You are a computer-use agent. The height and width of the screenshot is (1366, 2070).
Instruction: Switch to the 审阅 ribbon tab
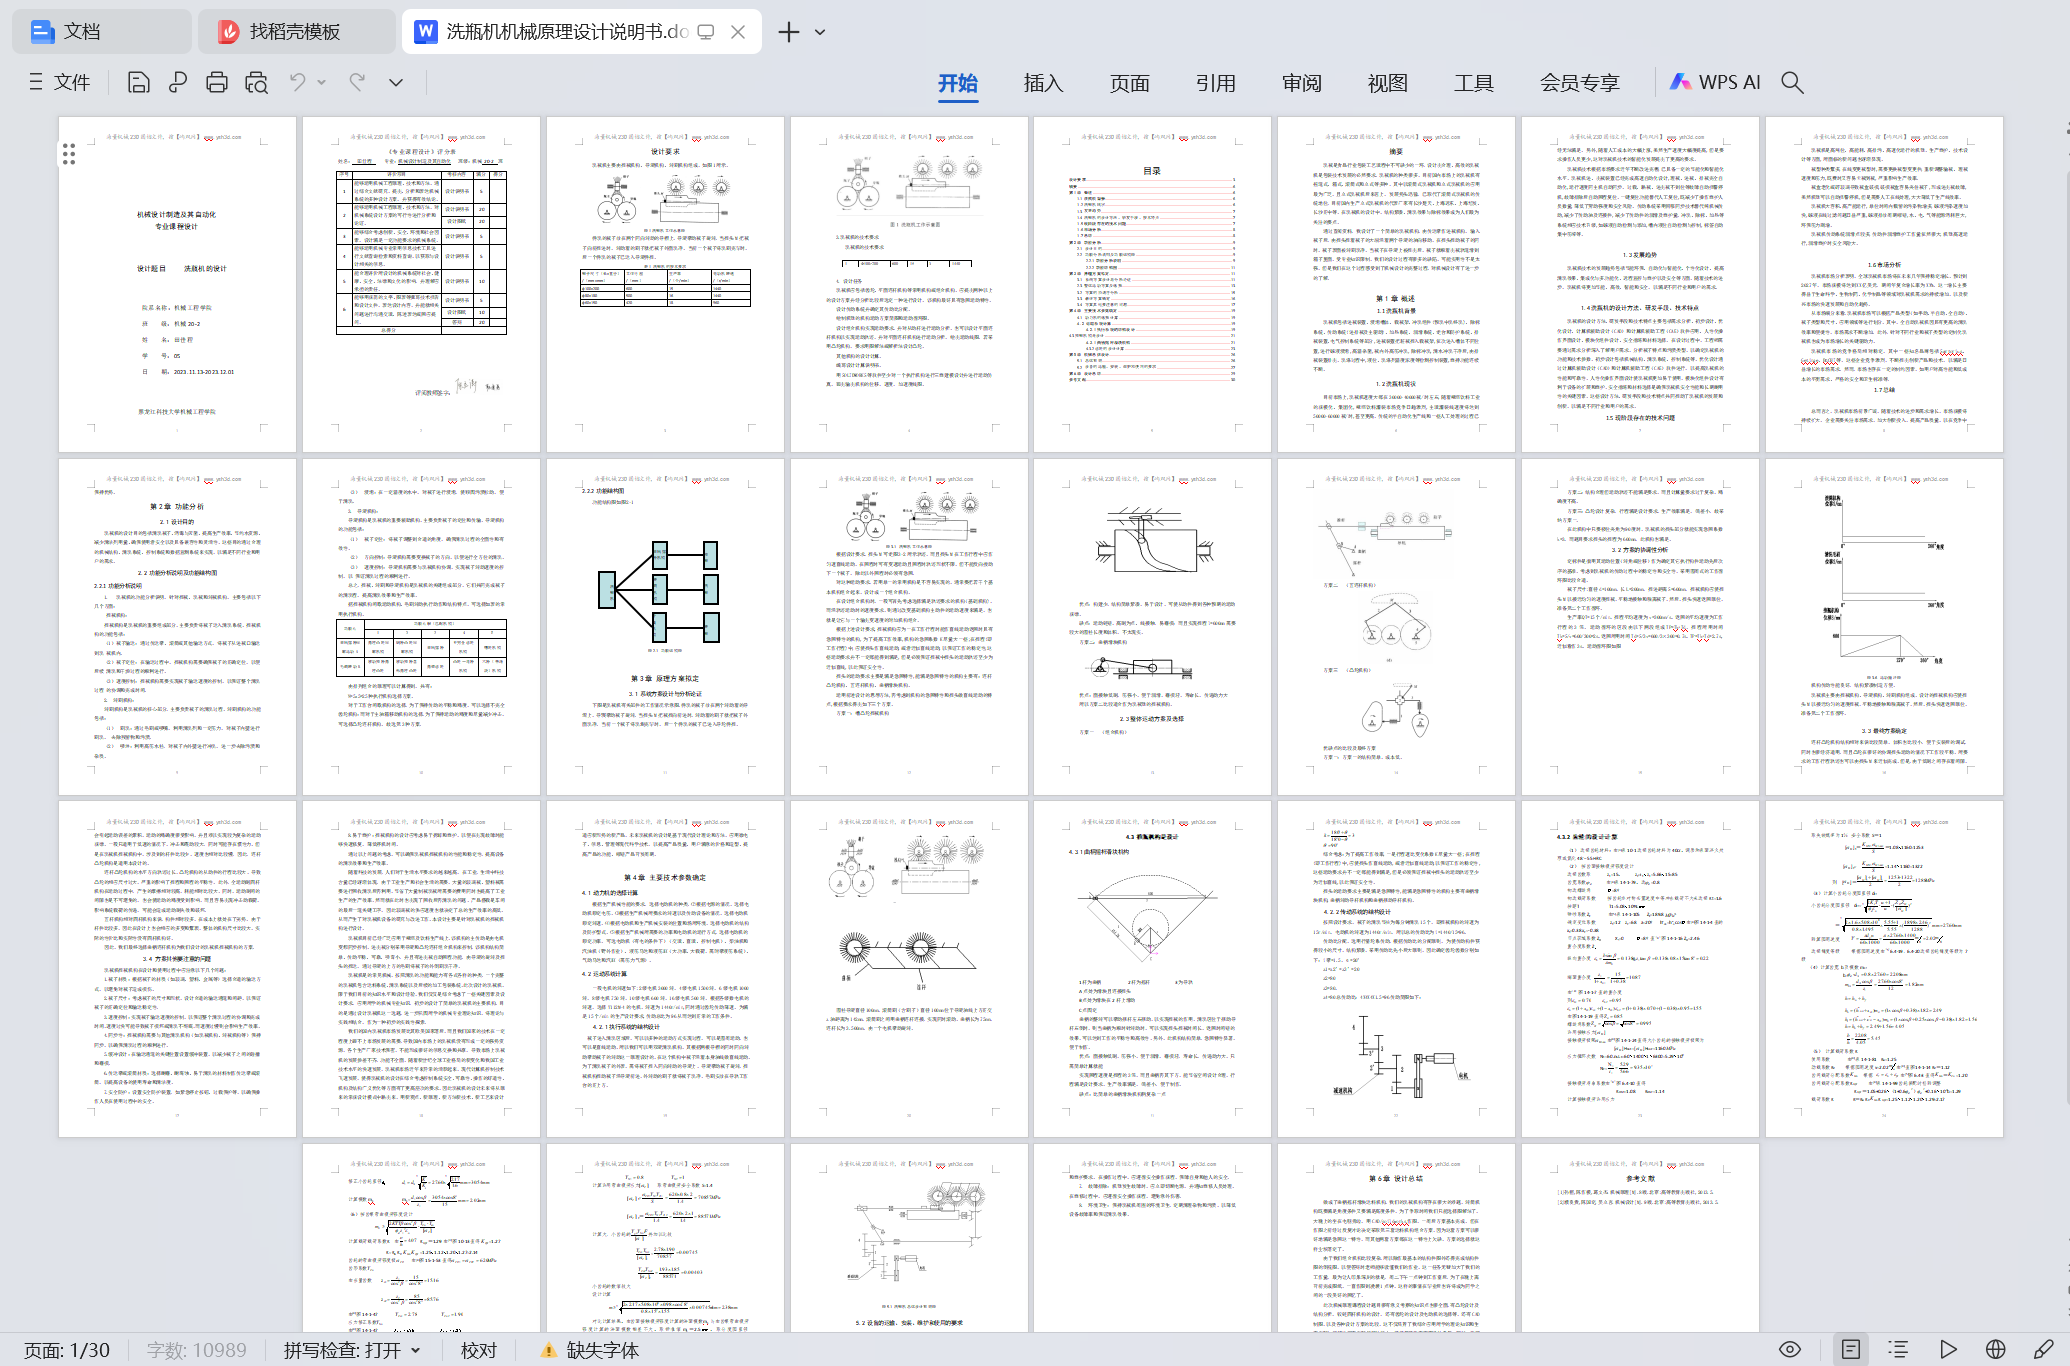tap(1301, 83)
